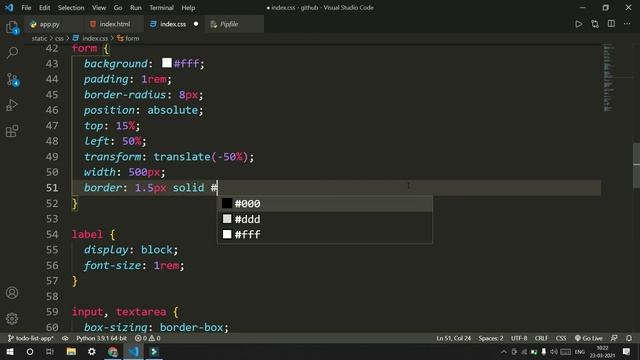Open the Selection menu
Screen dimensions: 640x360
pyautogui.click(x=71, y=8)
